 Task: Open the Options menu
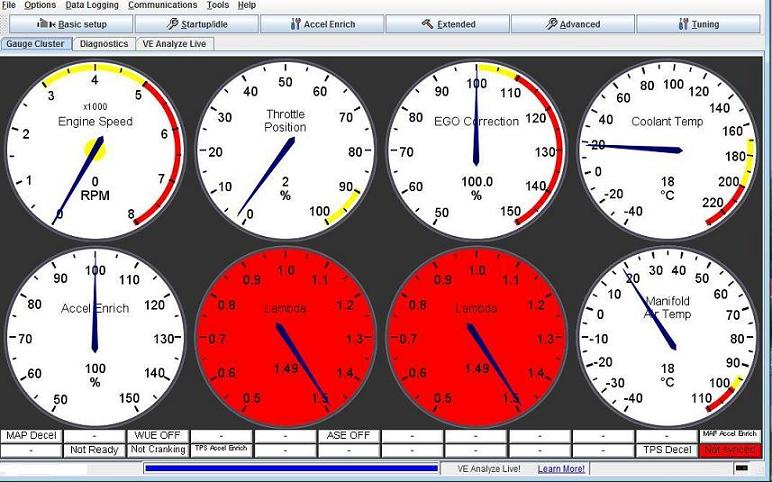(x=40, y=5)
